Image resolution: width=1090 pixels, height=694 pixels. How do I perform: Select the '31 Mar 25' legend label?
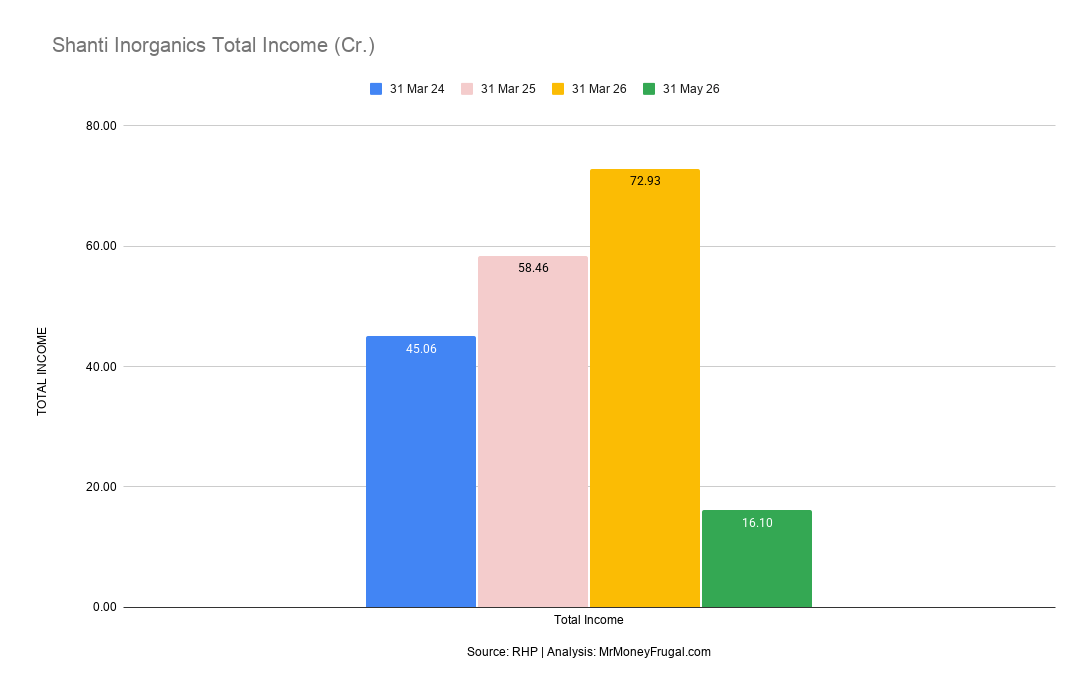click(508, 89)
